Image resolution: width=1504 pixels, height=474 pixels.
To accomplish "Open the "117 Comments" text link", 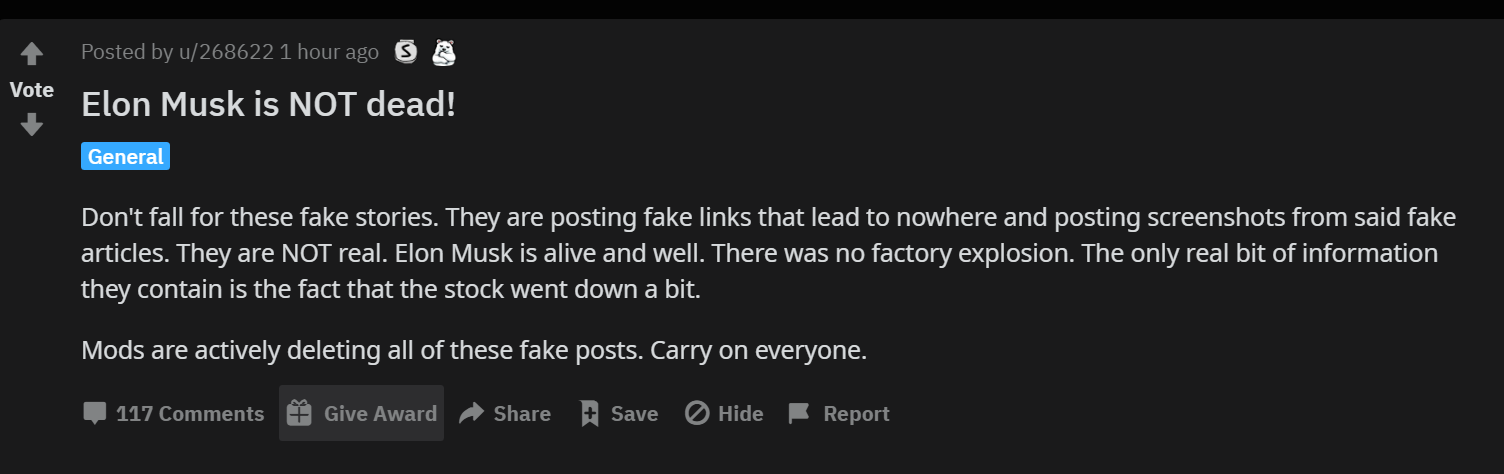I will [x=190, y=414].
